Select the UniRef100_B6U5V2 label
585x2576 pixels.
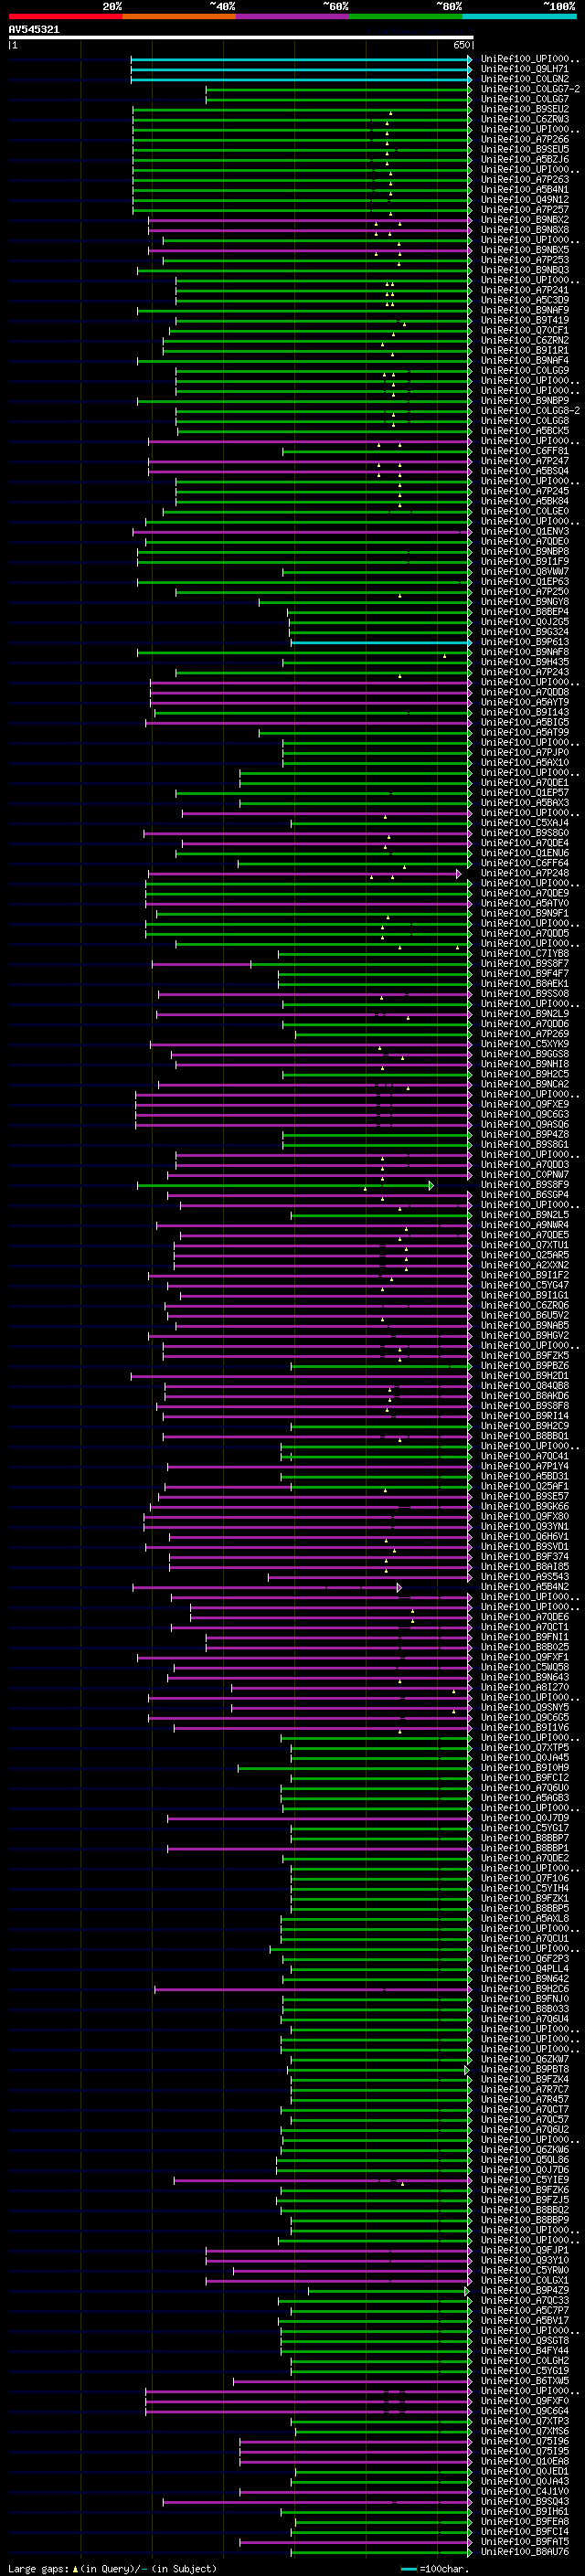coord(525,1315)
